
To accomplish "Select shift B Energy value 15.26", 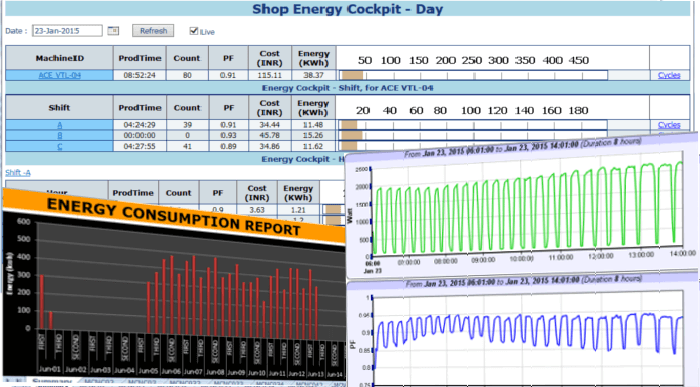I will pyautogui.click(x=313, y=135).
